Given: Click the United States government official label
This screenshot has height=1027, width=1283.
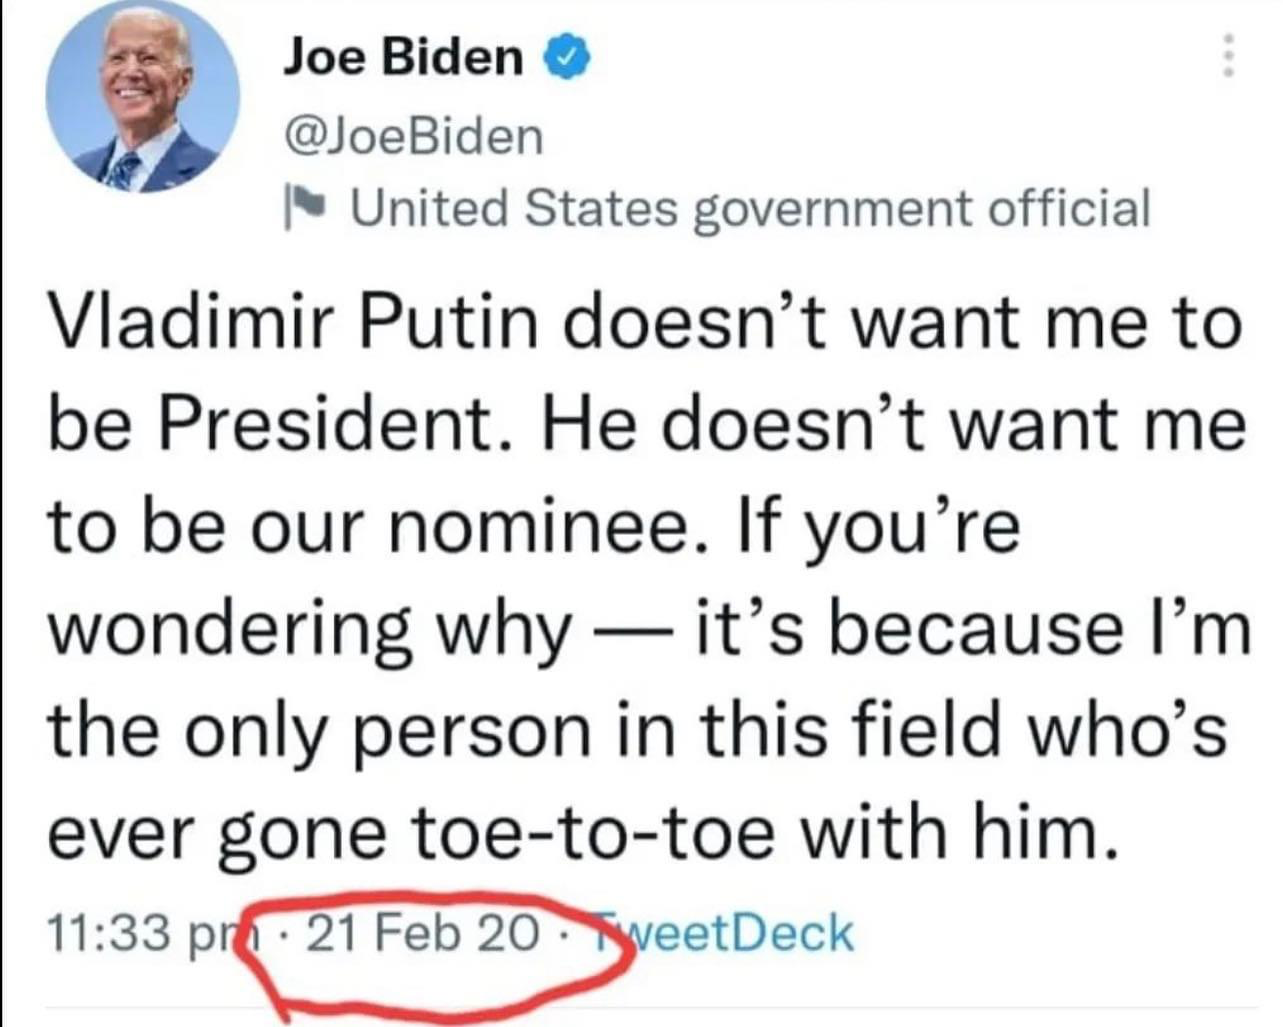Looking at the screenshot, I should (x=750, y=209).
